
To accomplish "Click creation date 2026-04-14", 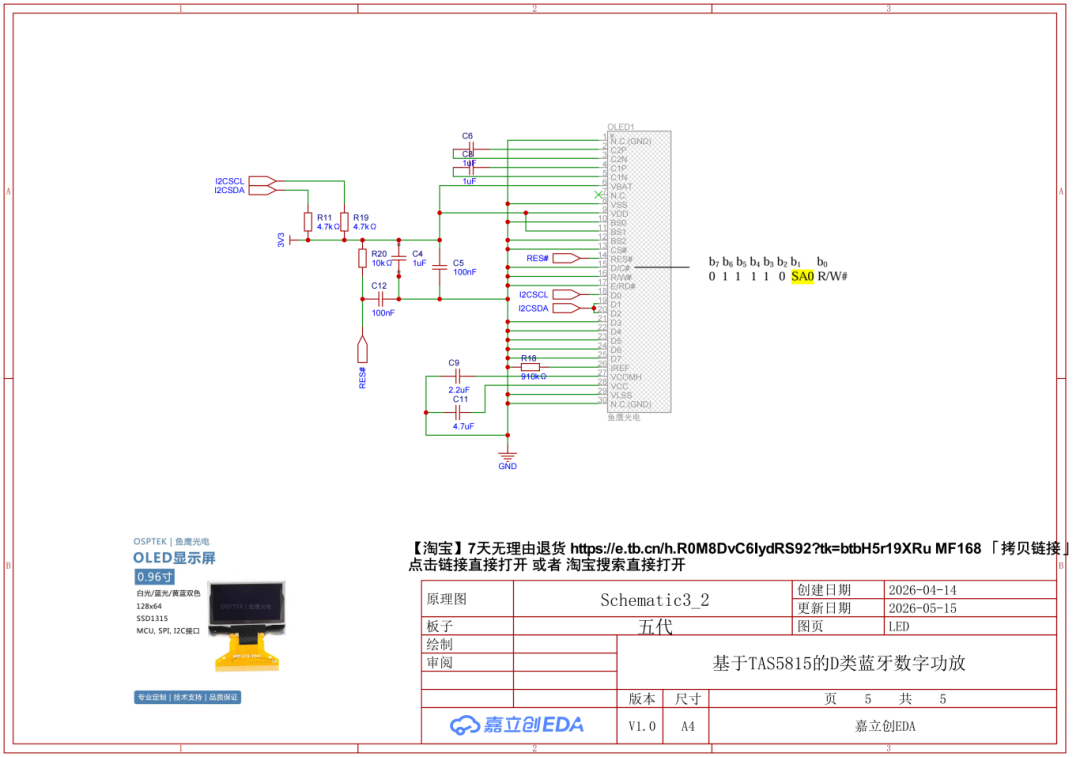I will [x=922, y=590].
